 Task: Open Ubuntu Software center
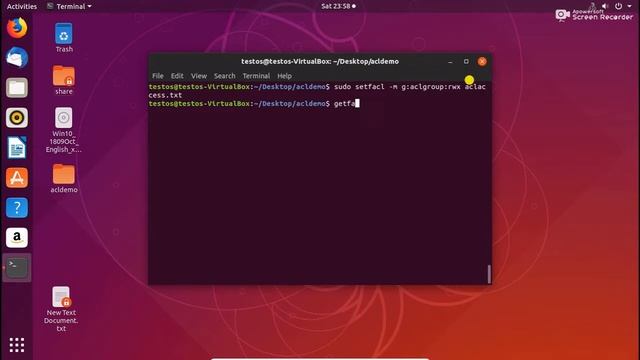17,178
